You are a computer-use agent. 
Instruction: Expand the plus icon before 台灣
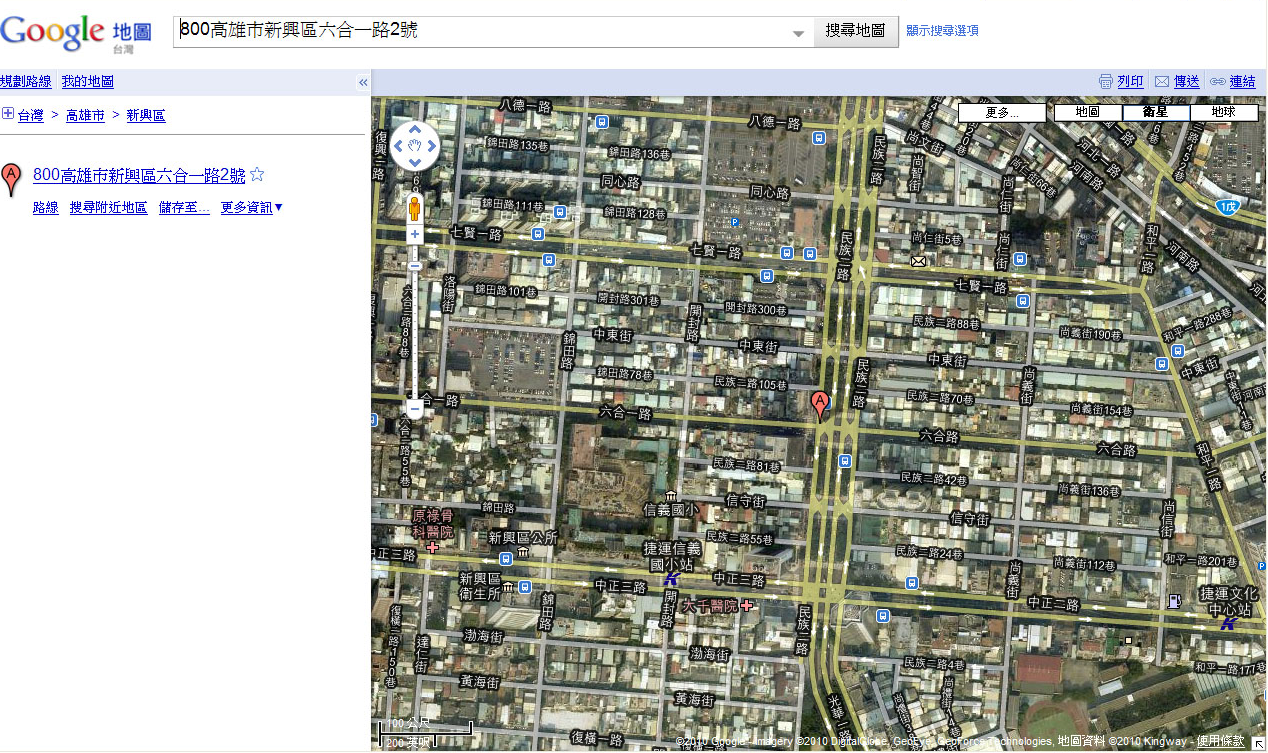tap(8, 114)
